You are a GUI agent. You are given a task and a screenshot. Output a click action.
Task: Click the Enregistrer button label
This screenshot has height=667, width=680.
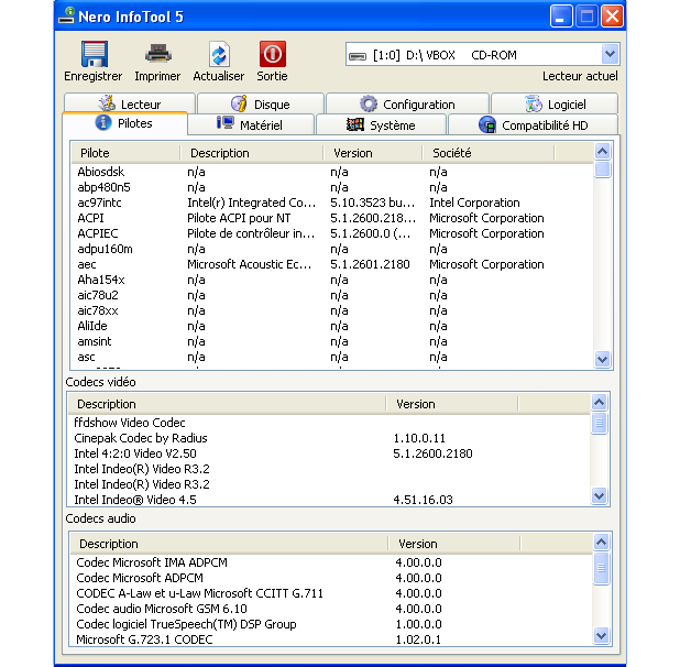pos(93,76)
